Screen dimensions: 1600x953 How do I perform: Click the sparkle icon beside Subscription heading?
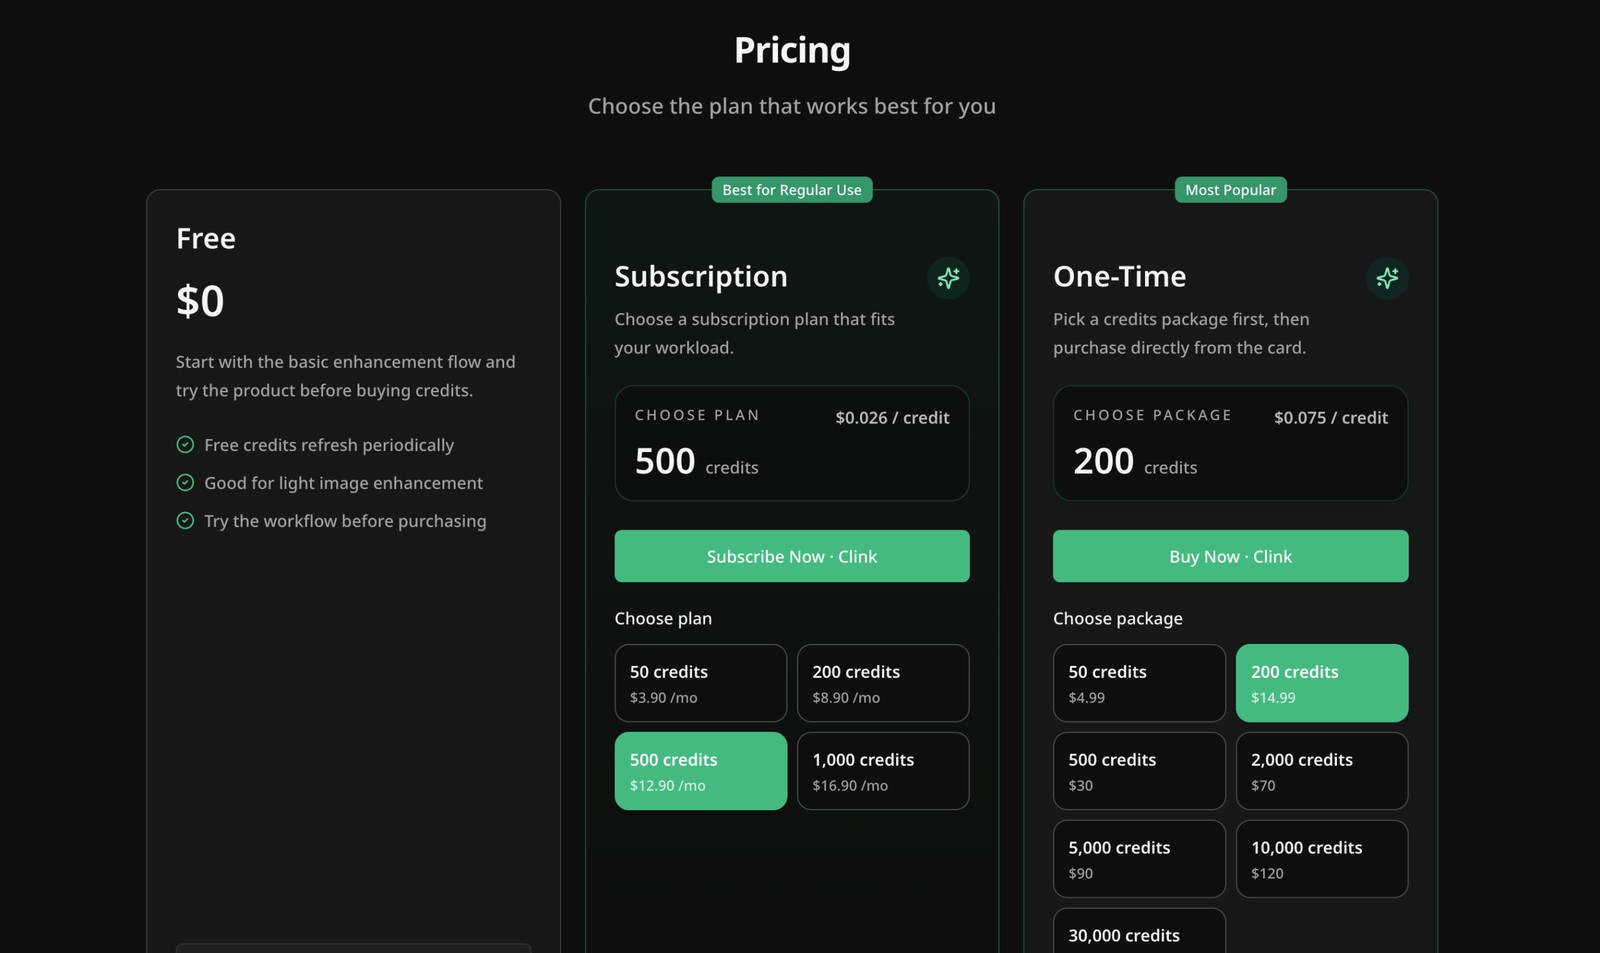tap(948, 278)
